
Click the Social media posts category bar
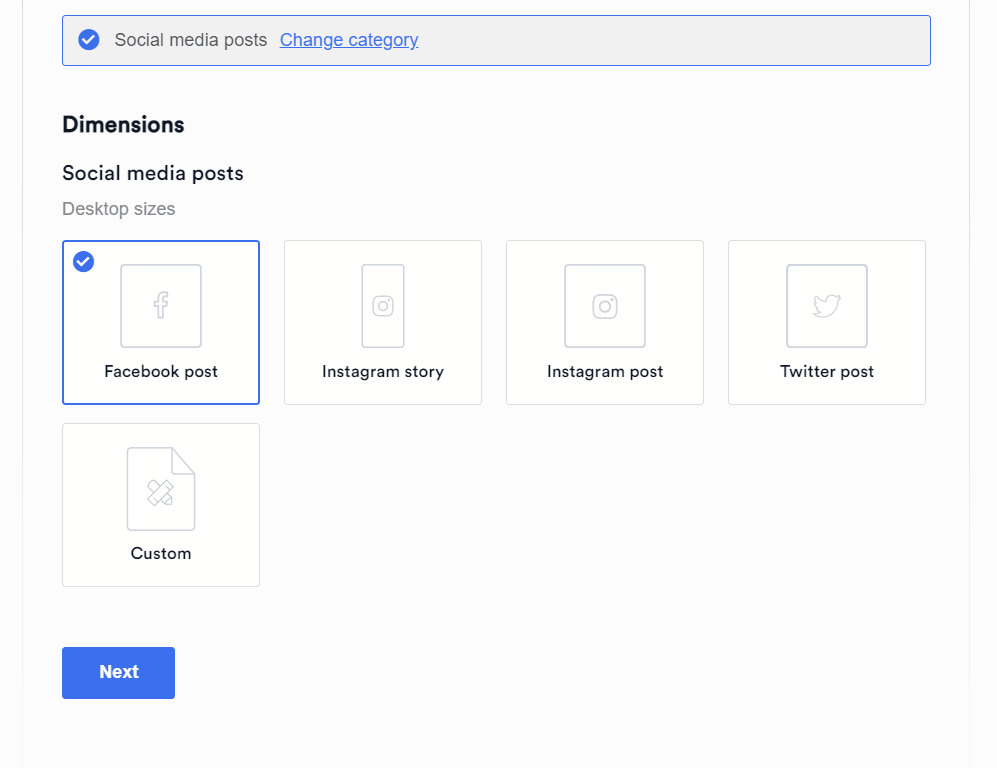496,41
